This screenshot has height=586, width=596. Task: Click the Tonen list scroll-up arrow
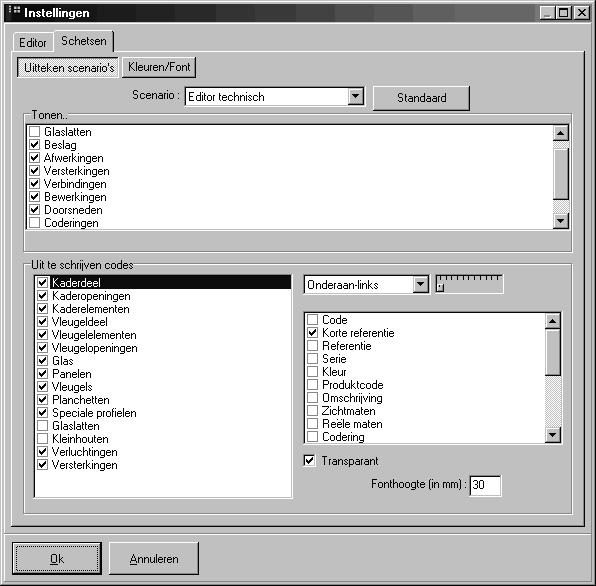(561, 133)
